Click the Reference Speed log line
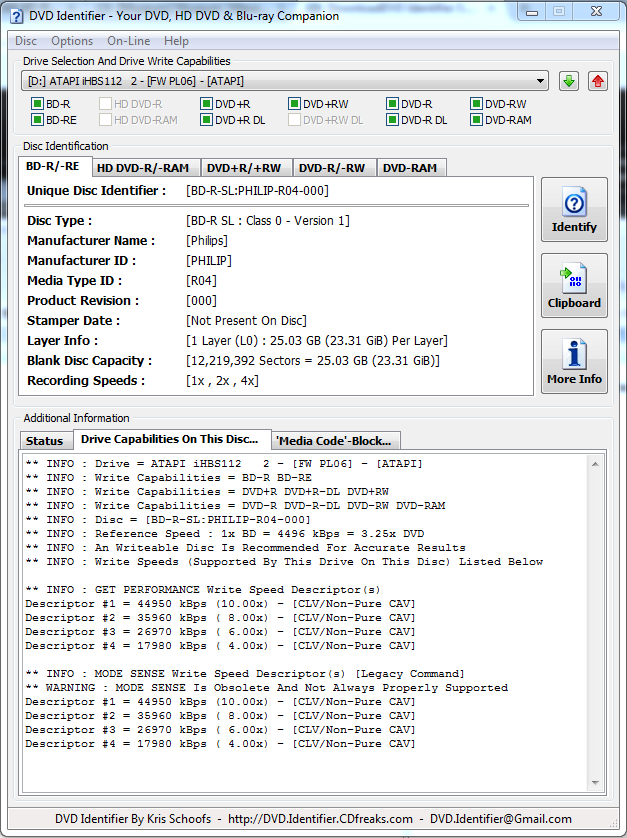The width and height of the screenshot is (627, 838). pos(225,534)
